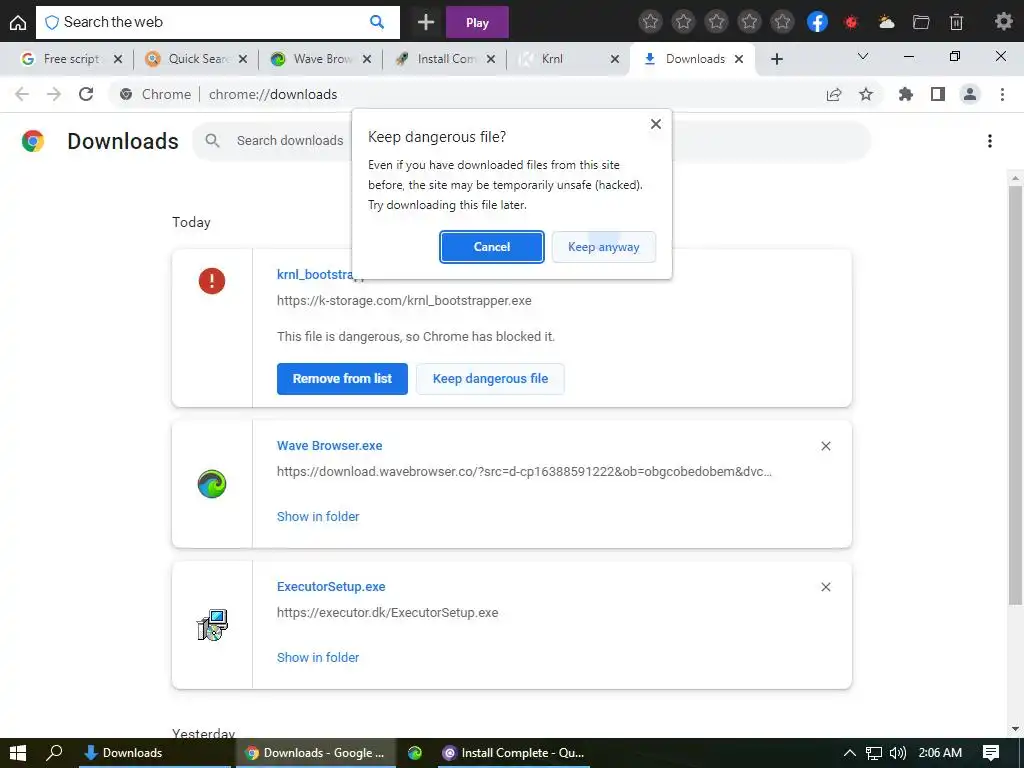Click the trash bin icon in top bar
The width and height of the screenshot is (1024, 768).
click(956, 22)
